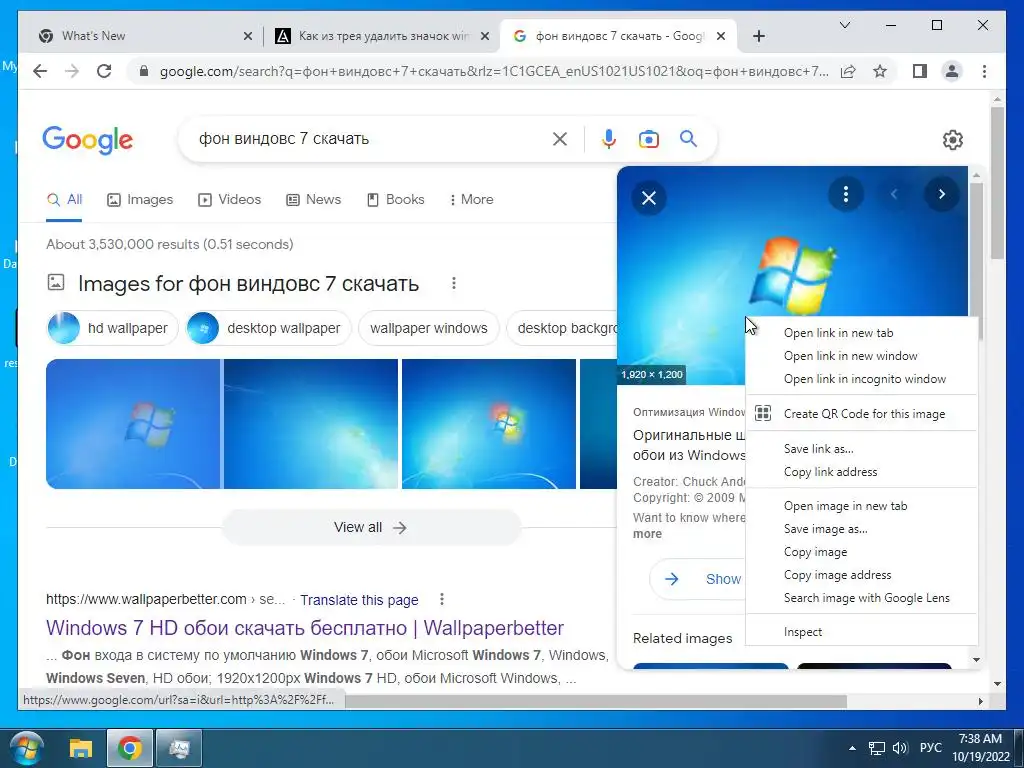The width and height of the screenshot is (1024, 768).
Task: Choose Copy link address
Action: (861, 472)
